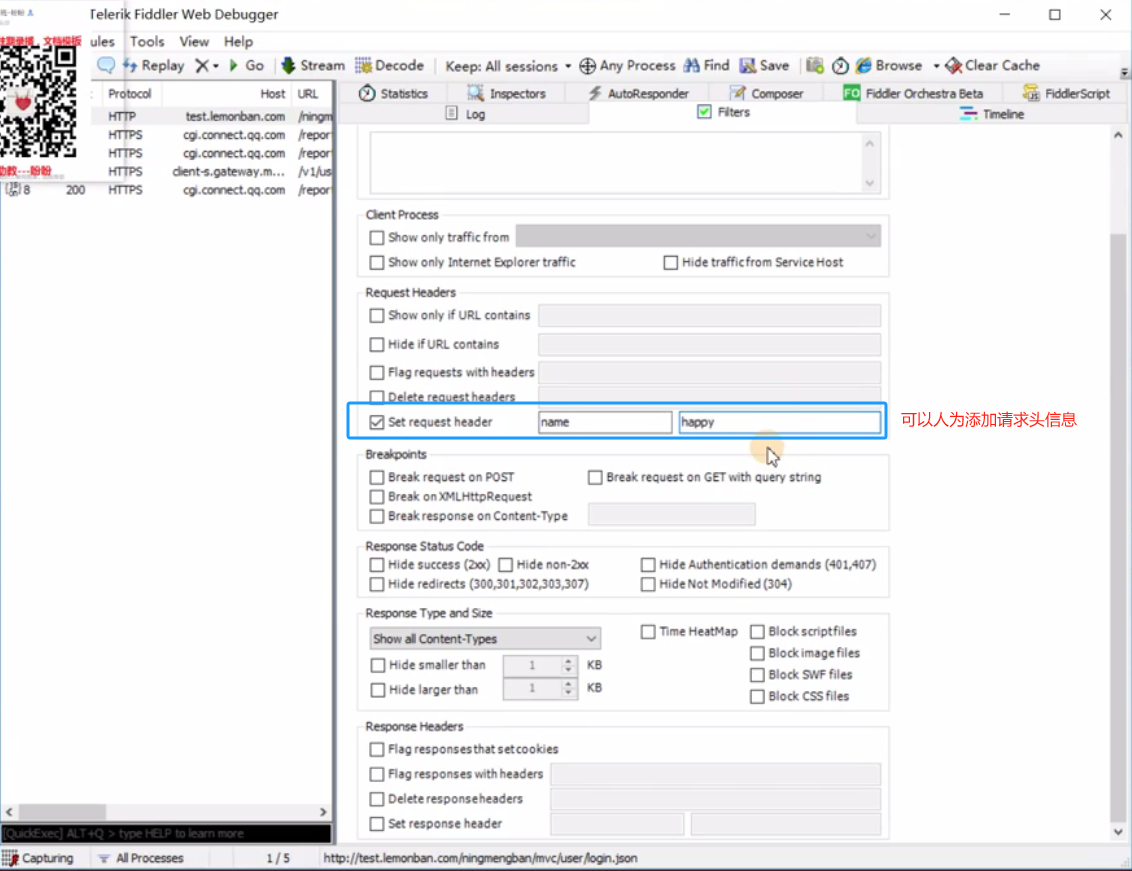Check Hide if URL contains
This screenshot has height=871, width=1132.
[x=376, y=344]
